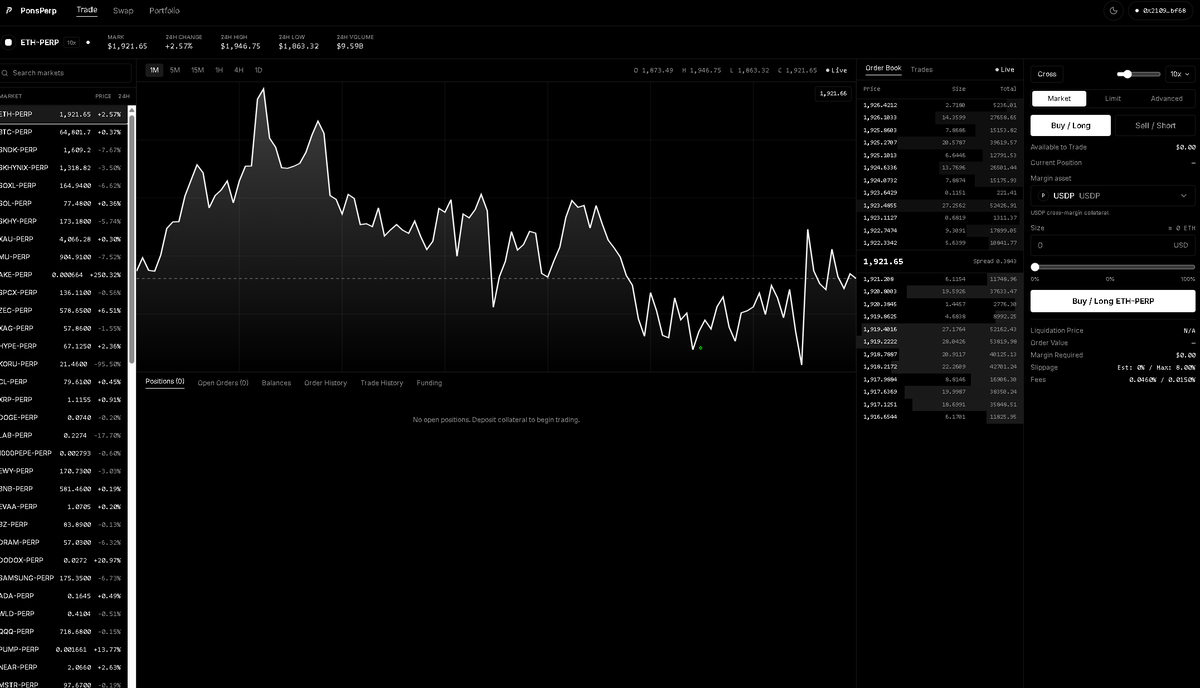Switch chart to 1D timeframe
1200x688 pixels.
tap(258, 70)
